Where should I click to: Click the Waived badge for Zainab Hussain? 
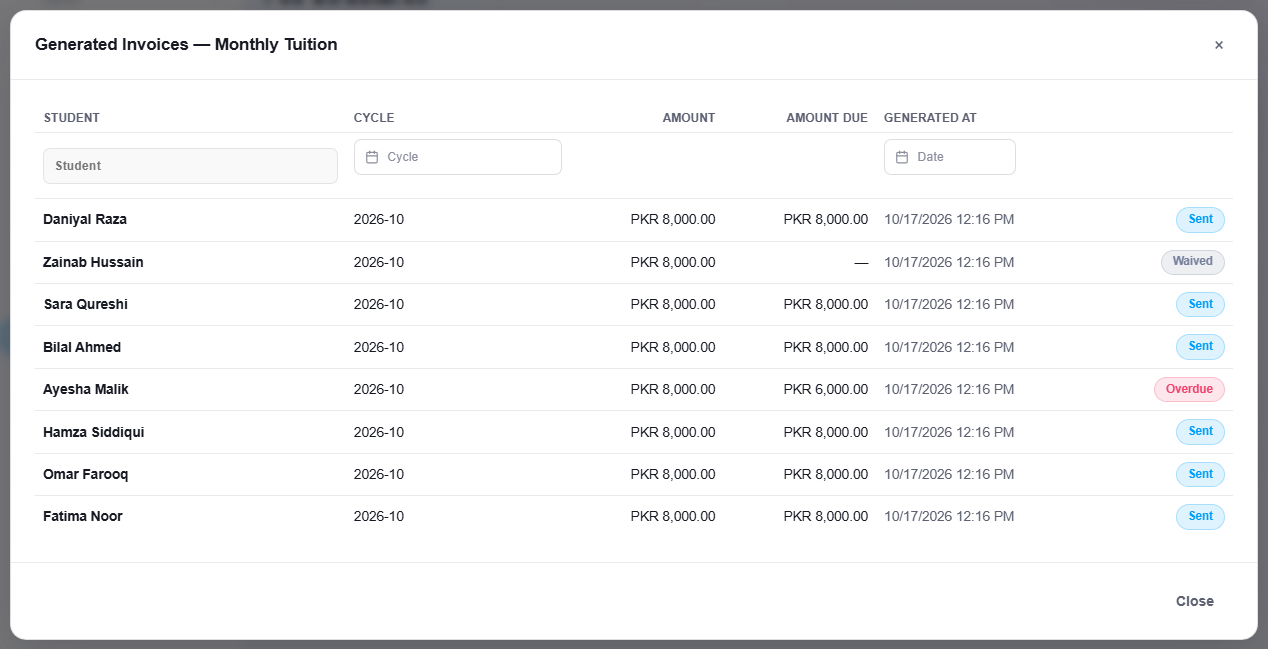click(x=1192, y=262)
